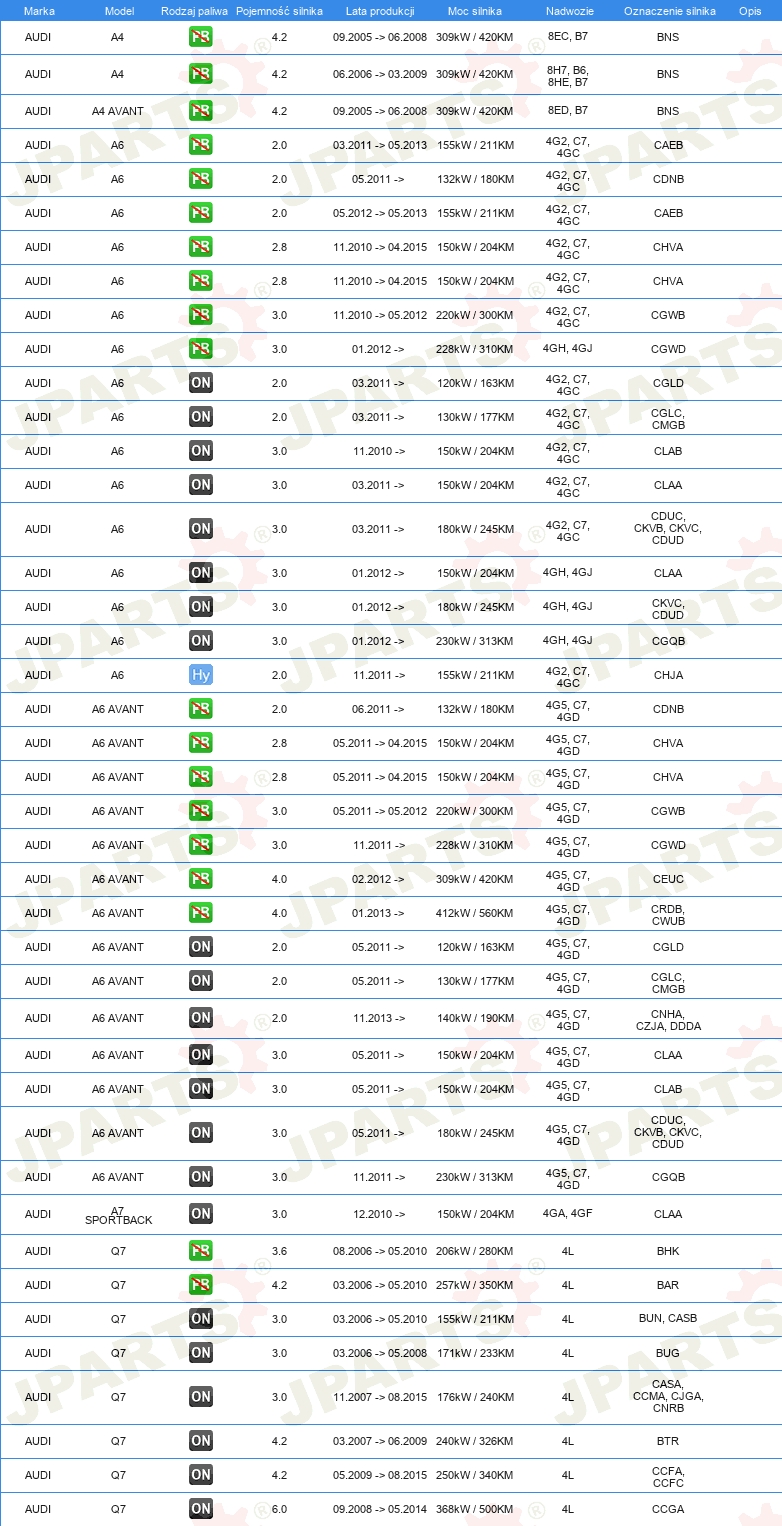Click the 8ED, B7 body cell
This screenshot has height=1526, width=782.
pos(568,111)
